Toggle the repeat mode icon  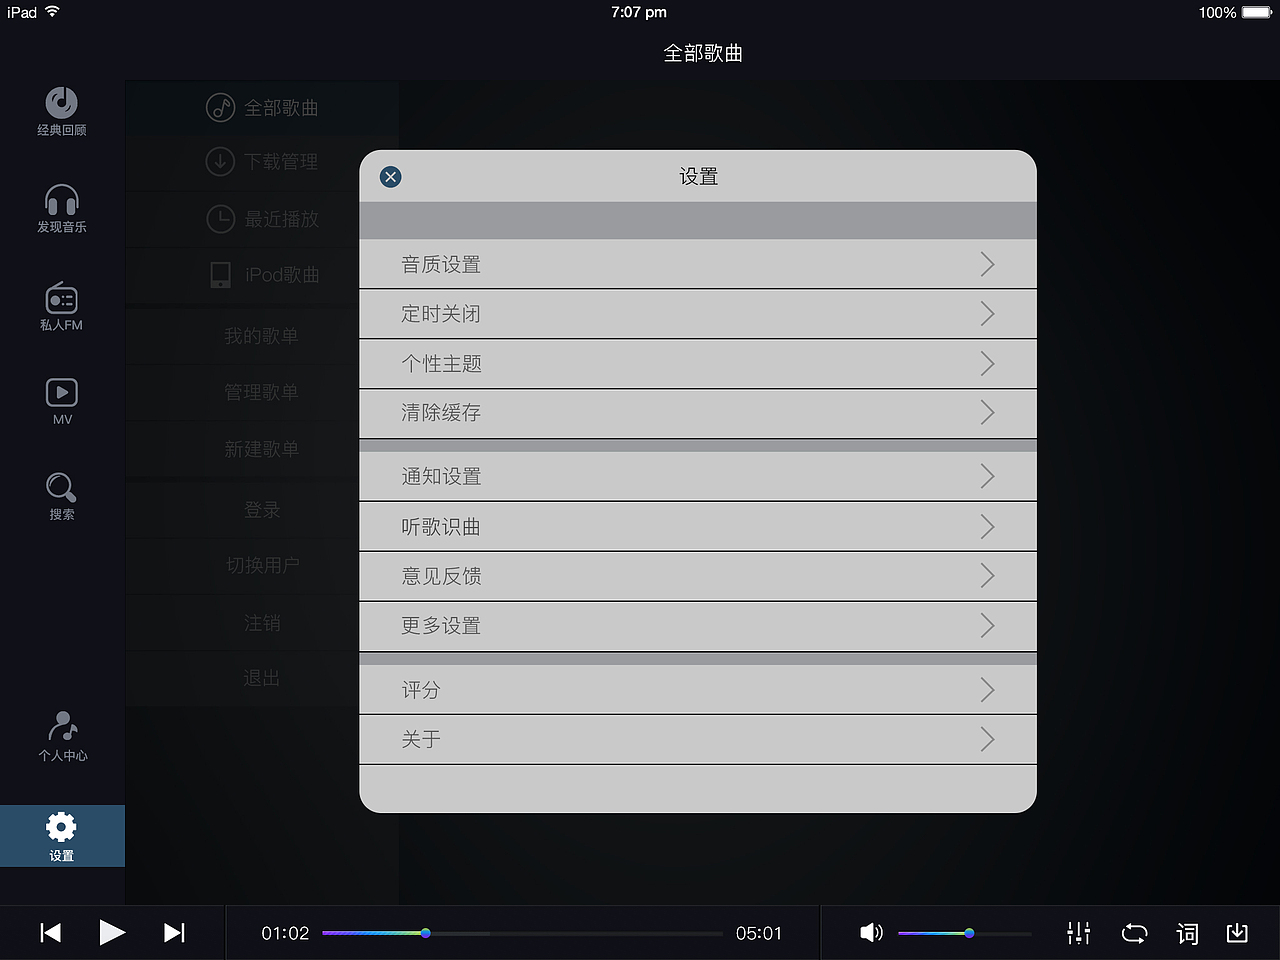click(1134, 932)
